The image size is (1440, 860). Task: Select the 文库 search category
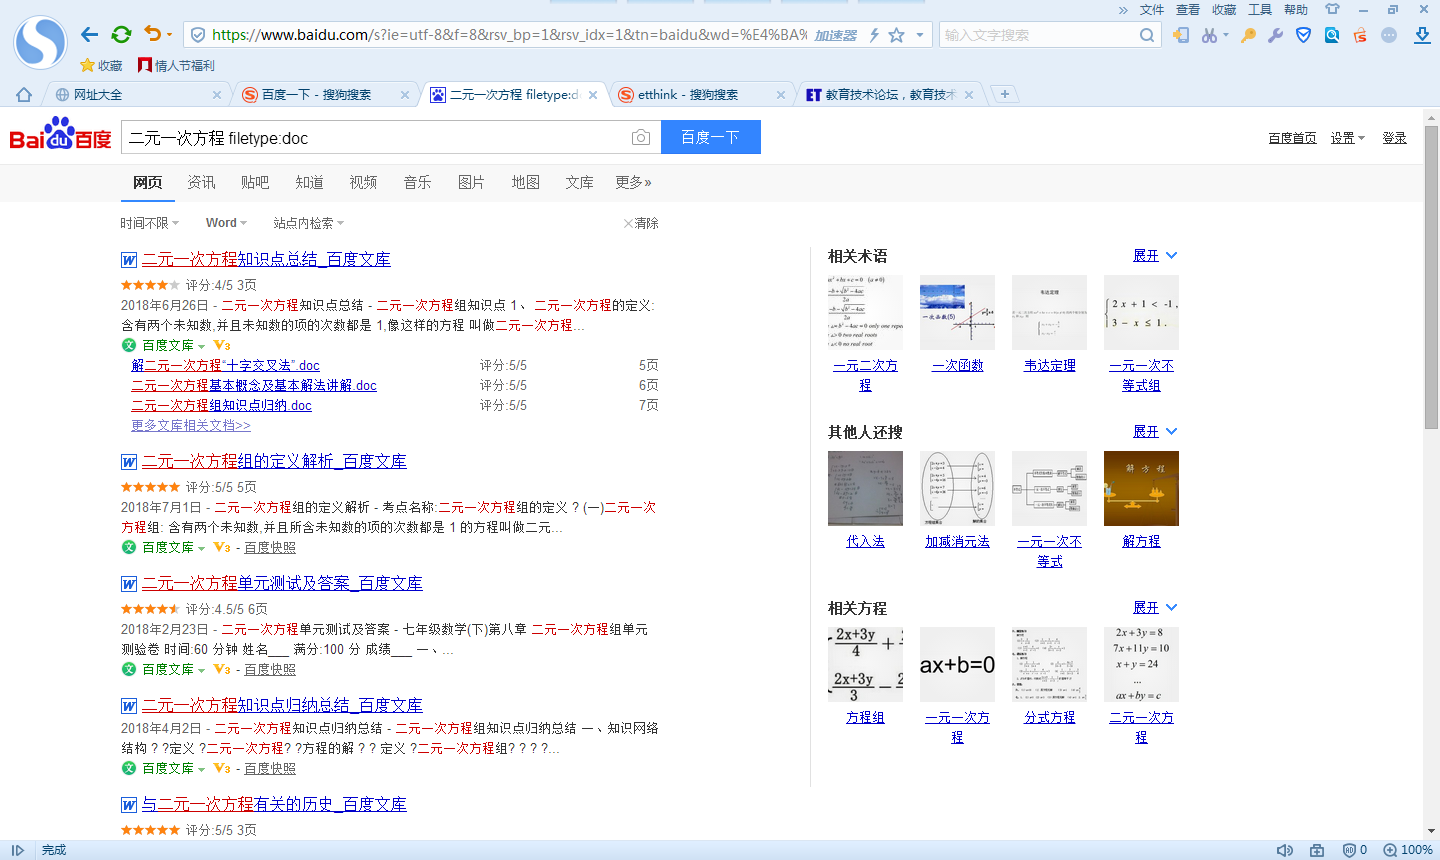point(579,182)
